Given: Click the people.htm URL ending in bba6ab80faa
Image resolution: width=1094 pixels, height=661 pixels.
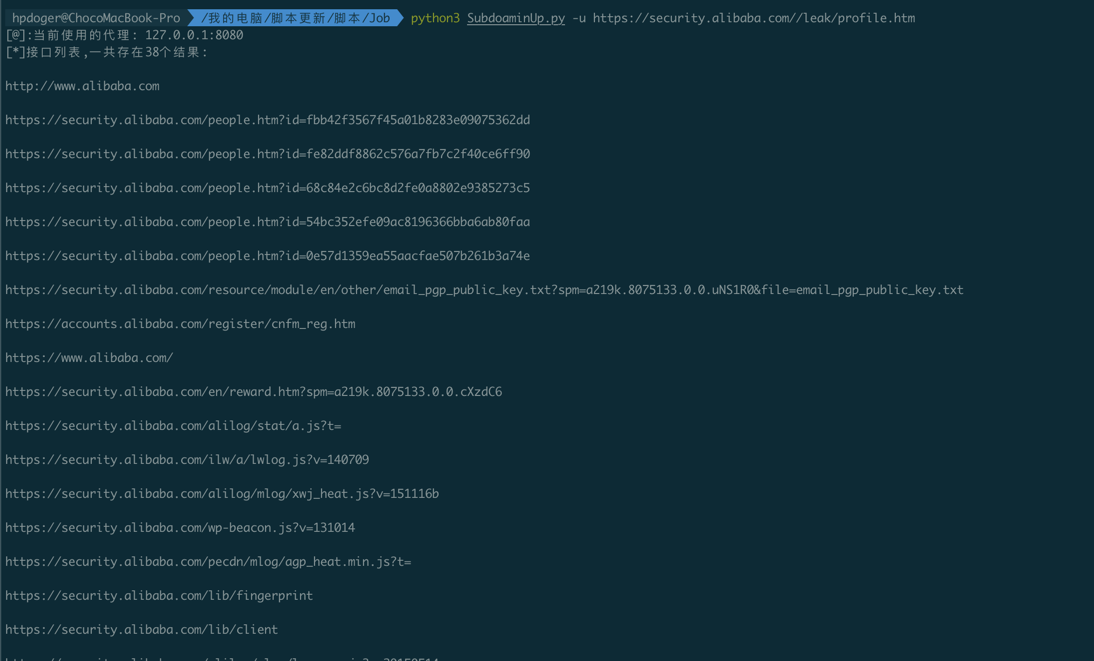Looking at the screenshot, I should tap(267, 221).
